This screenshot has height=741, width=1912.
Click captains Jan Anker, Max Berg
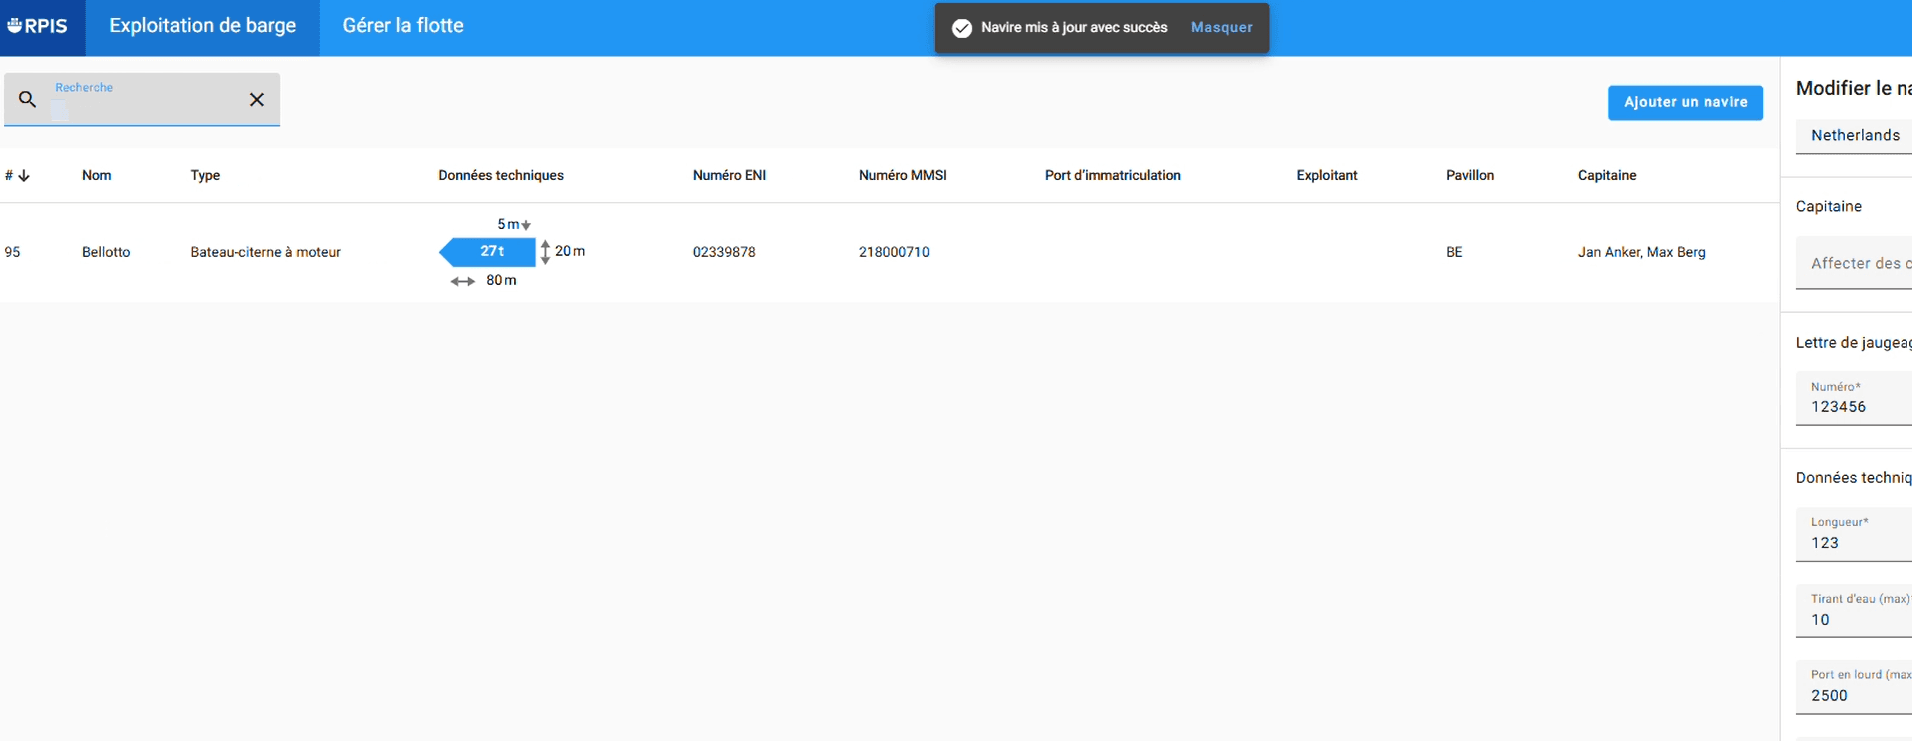coord(1641,252)
